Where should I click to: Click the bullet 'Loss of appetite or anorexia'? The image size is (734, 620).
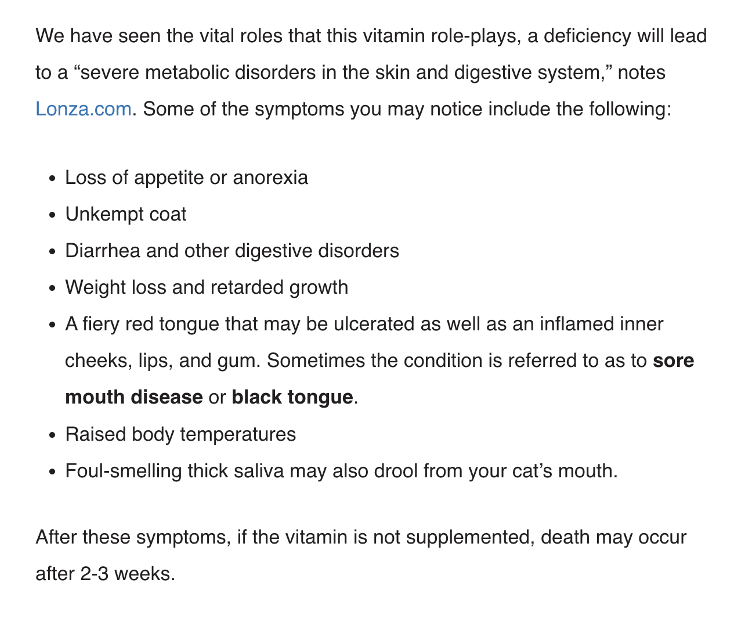pyautogui.click(x=186, y=178)
